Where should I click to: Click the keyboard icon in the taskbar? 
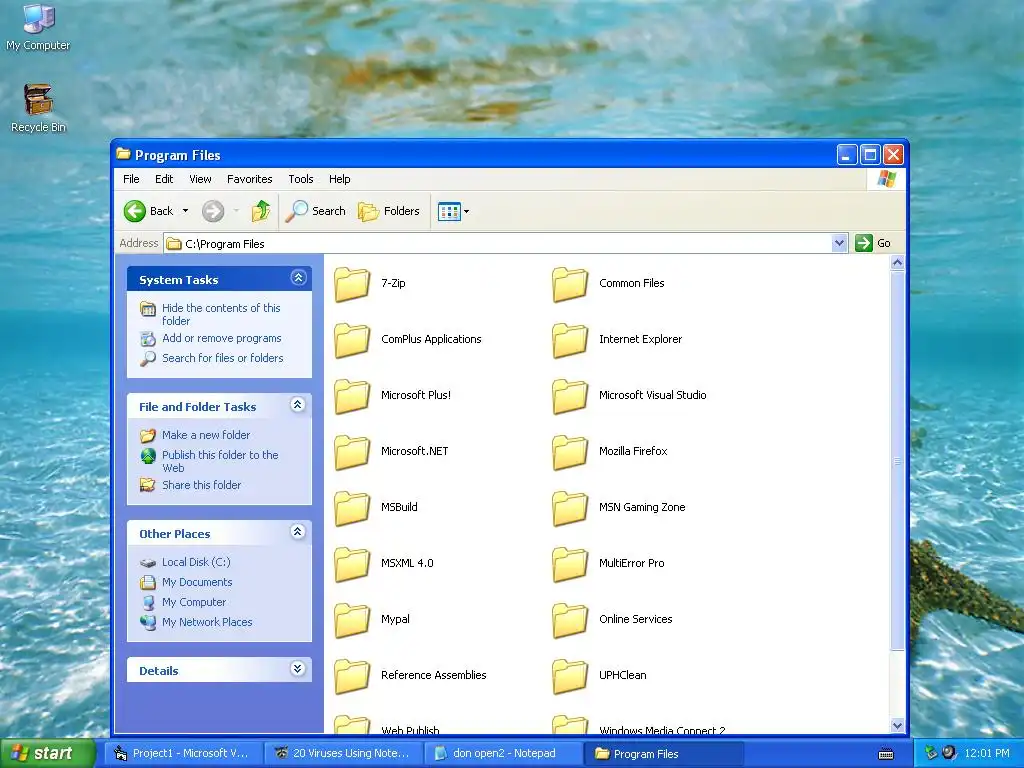[x=886, y=754]
